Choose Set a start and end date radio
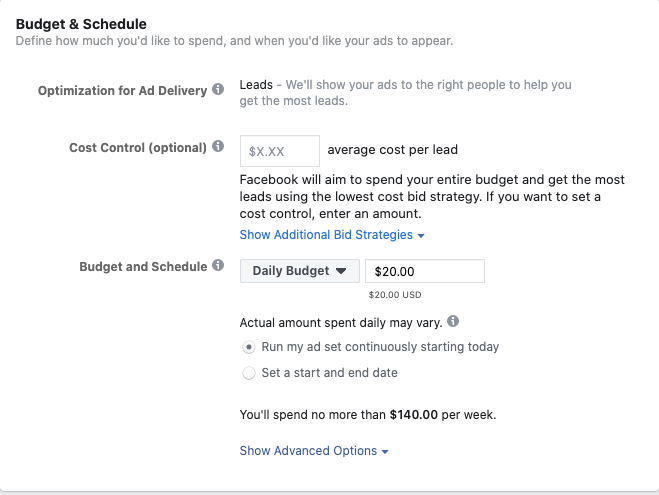The height and width of the screenshot is (495, 659). coord(249,373)
